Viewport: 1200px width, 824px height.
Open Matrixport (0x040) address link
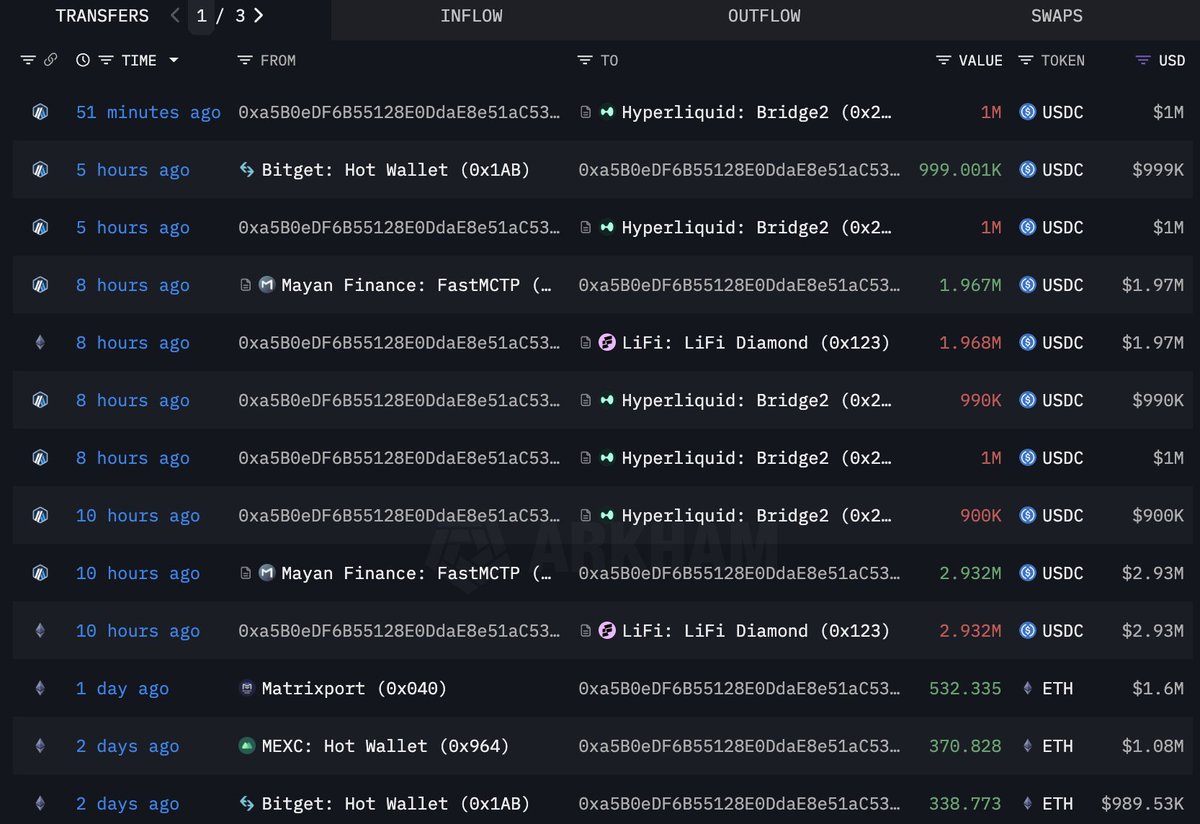(354, 688)
